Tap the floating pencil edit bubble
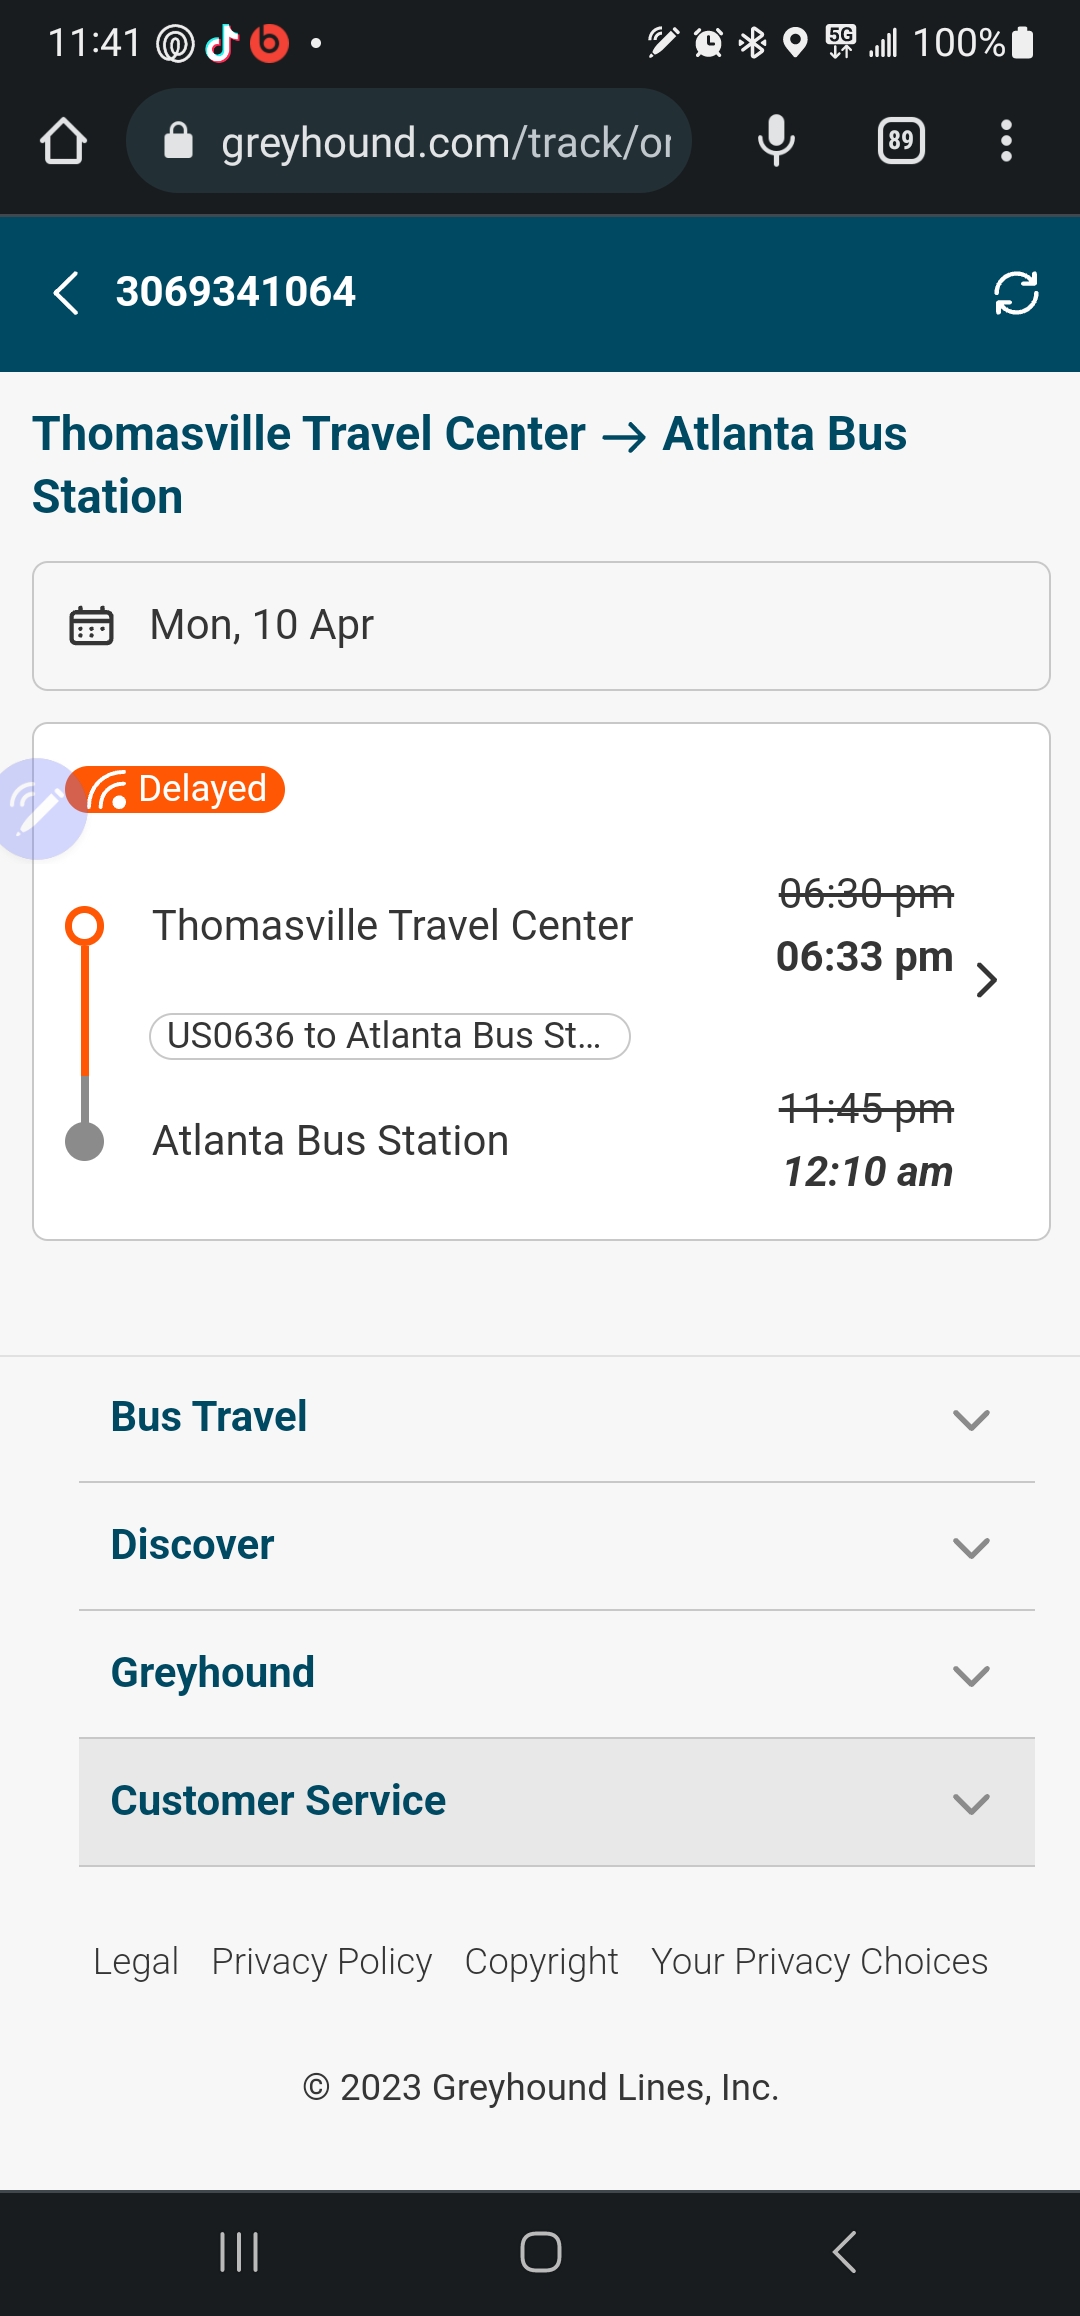Screen dimensions: 1080x2316 (38, 808)
